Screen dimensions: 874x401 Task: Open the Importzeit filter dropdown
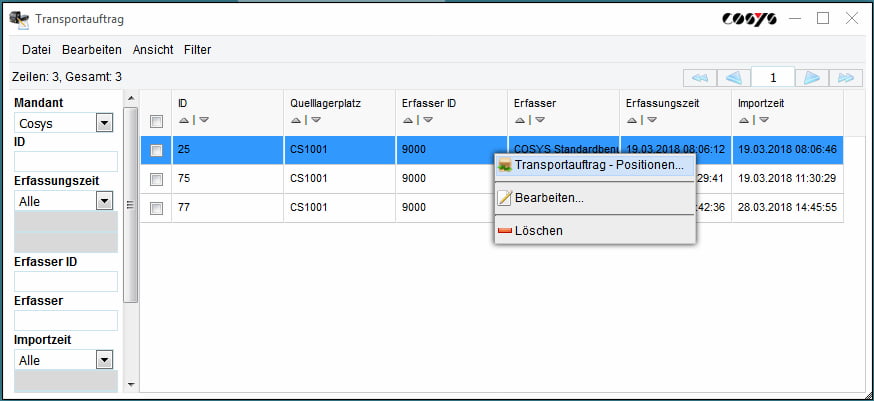coord(104,360)
